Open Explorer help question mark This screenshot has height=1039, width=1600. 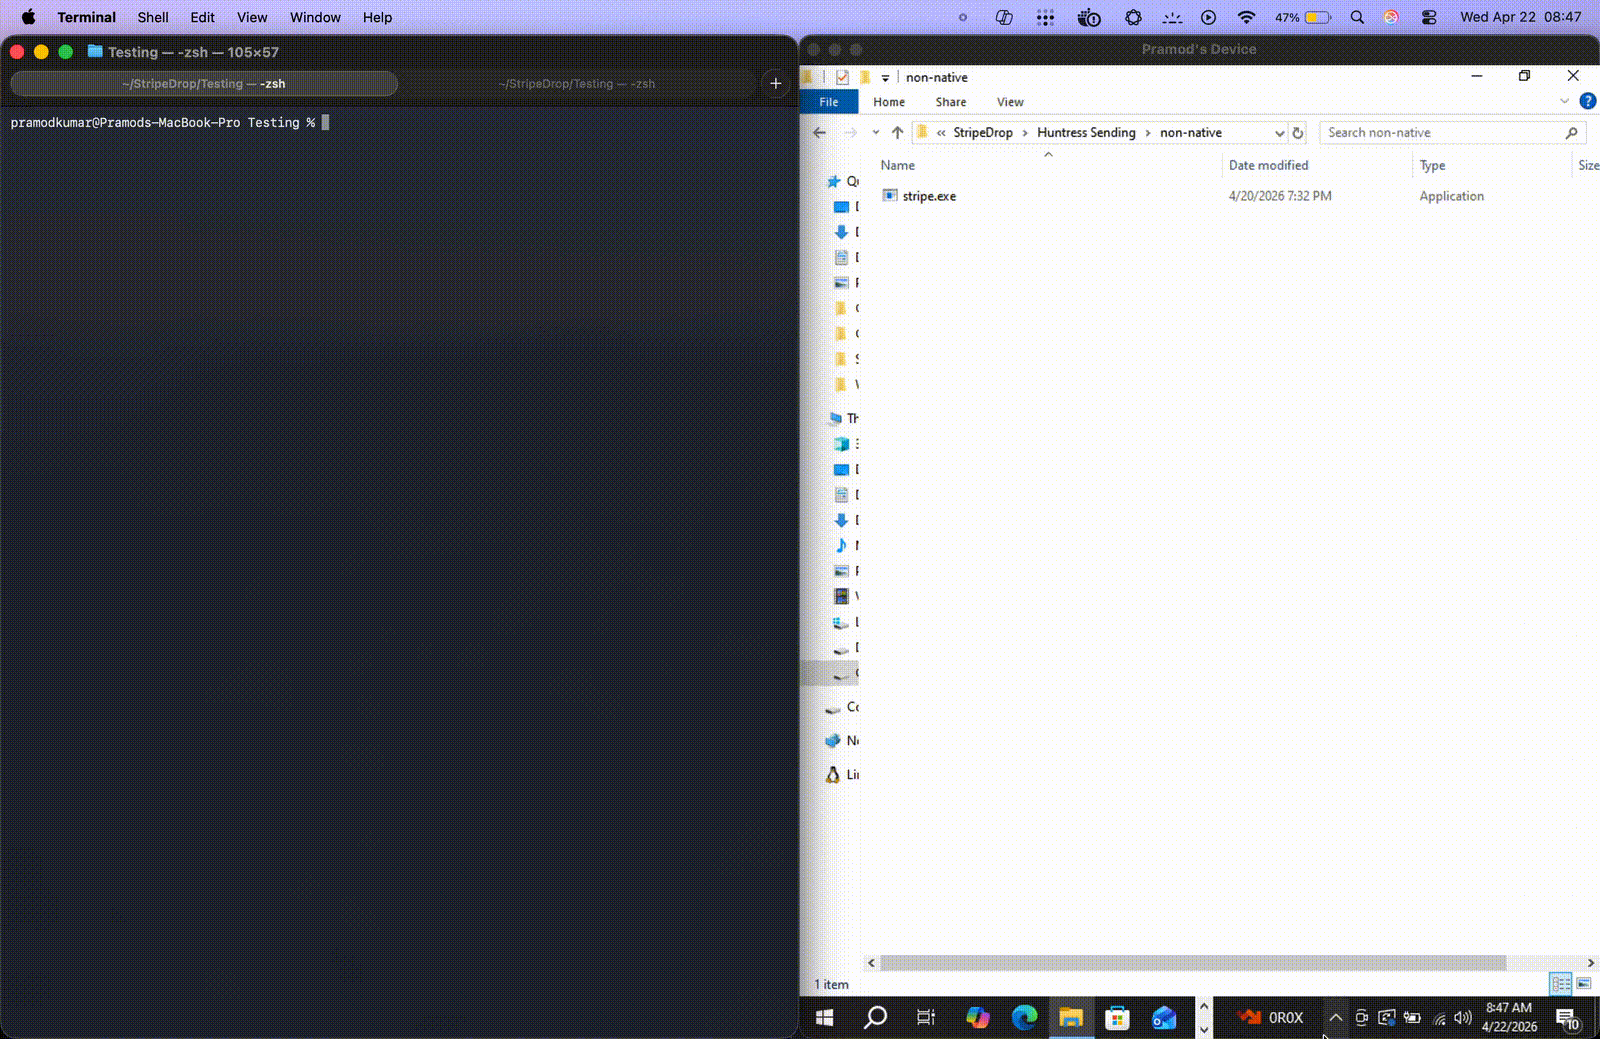click(x=1587, y=101)
